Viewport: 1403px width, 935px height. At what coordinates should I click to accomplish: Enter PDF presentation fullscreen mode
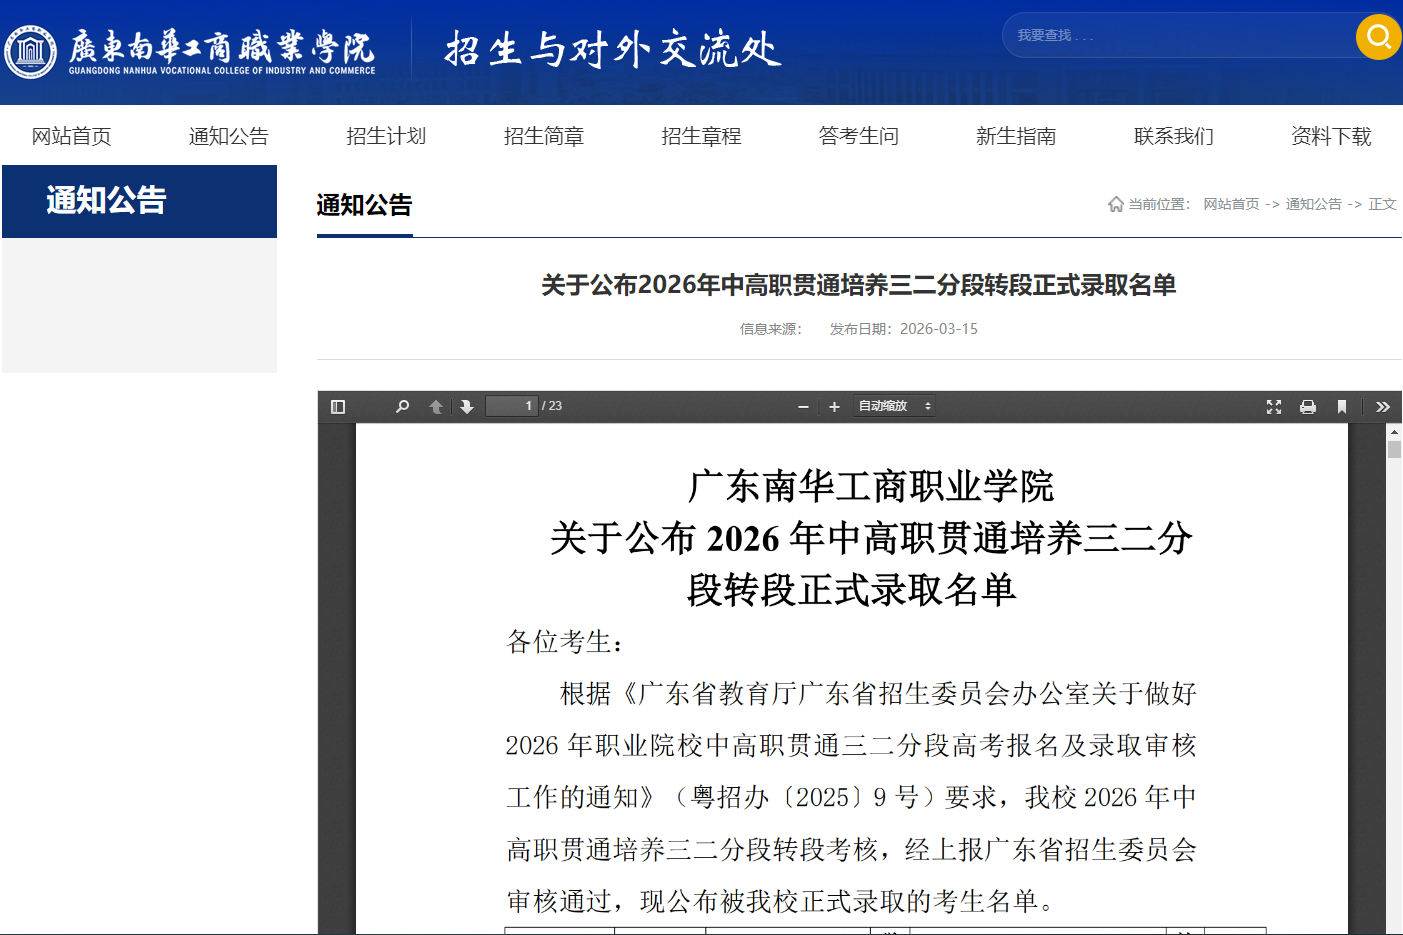tap(1273, 406)
